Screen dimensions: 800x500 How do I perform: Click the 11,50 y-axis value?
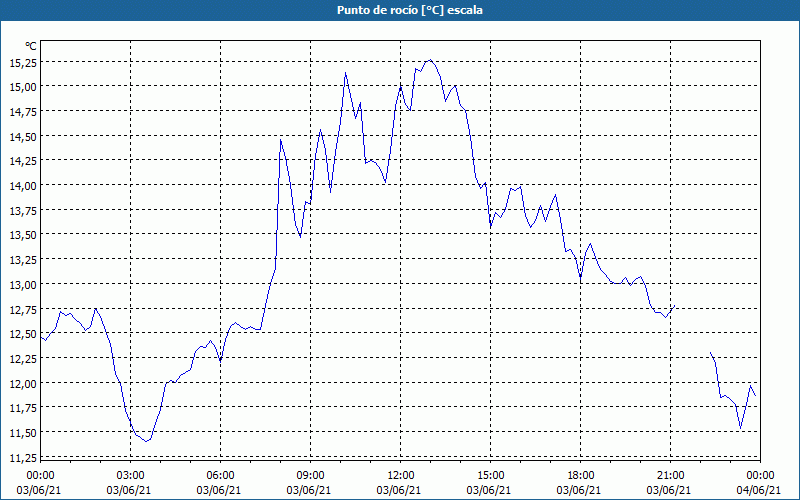23,433
